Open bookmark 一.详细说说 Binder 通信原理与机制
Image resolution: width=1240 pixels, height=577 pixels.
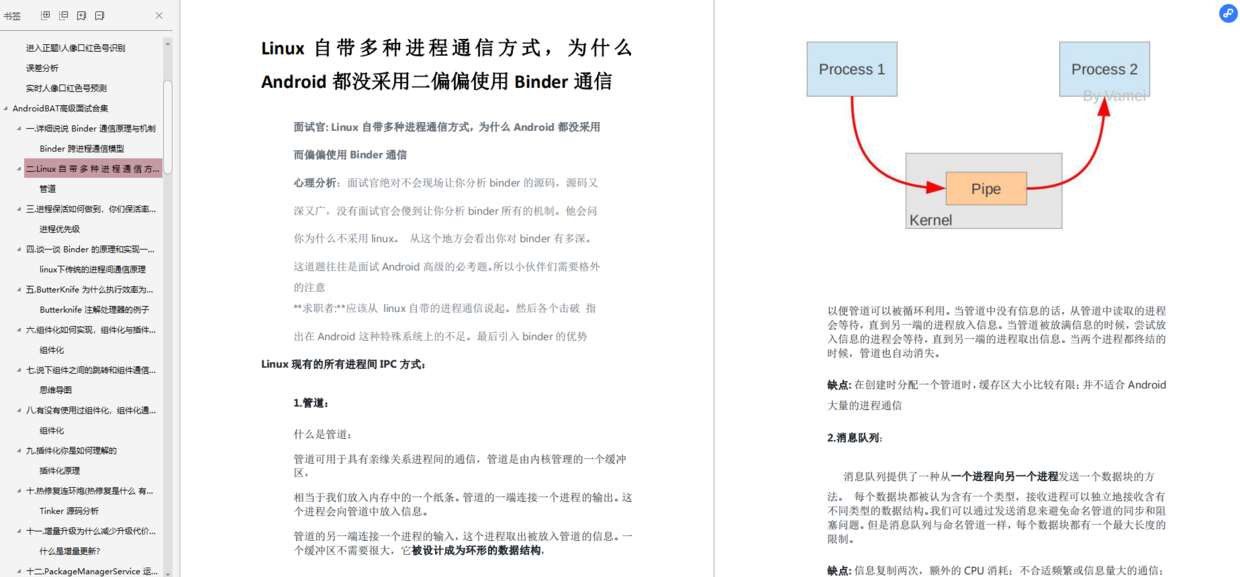(91, 128)
